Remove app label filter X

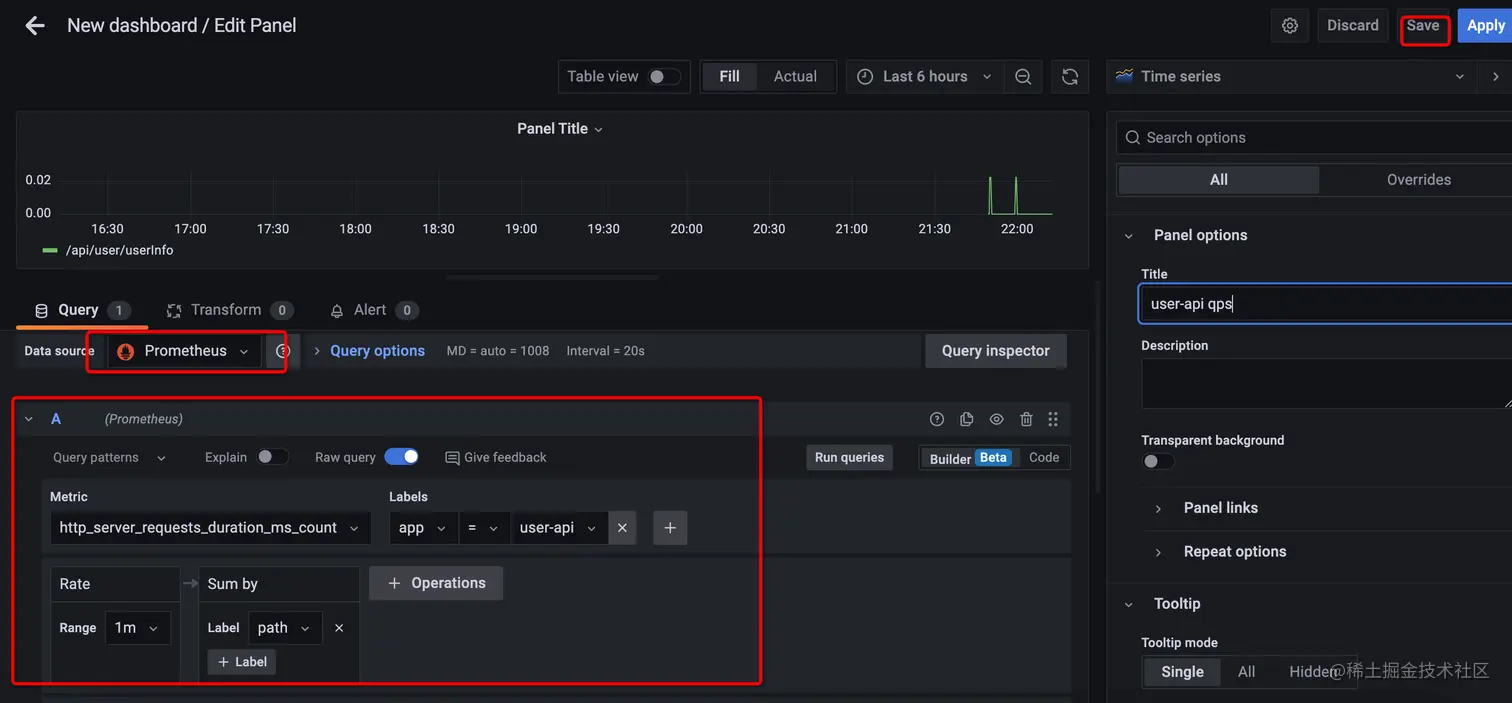622,528
